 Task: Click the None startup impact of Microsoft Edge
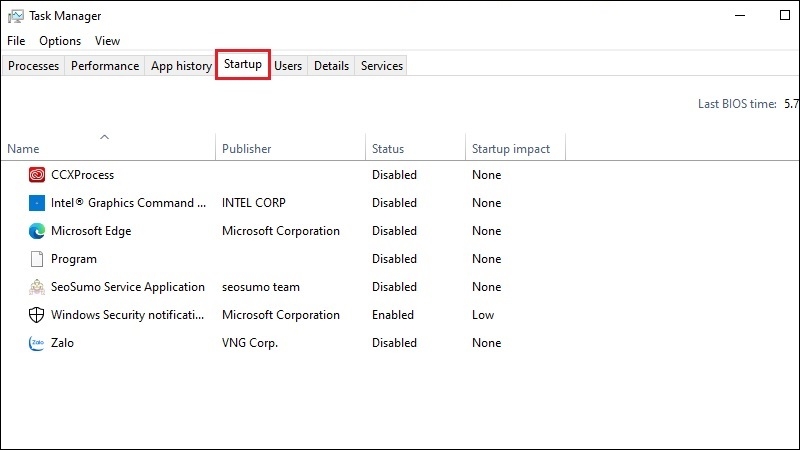pyautogui.click(x=487, y=231)
